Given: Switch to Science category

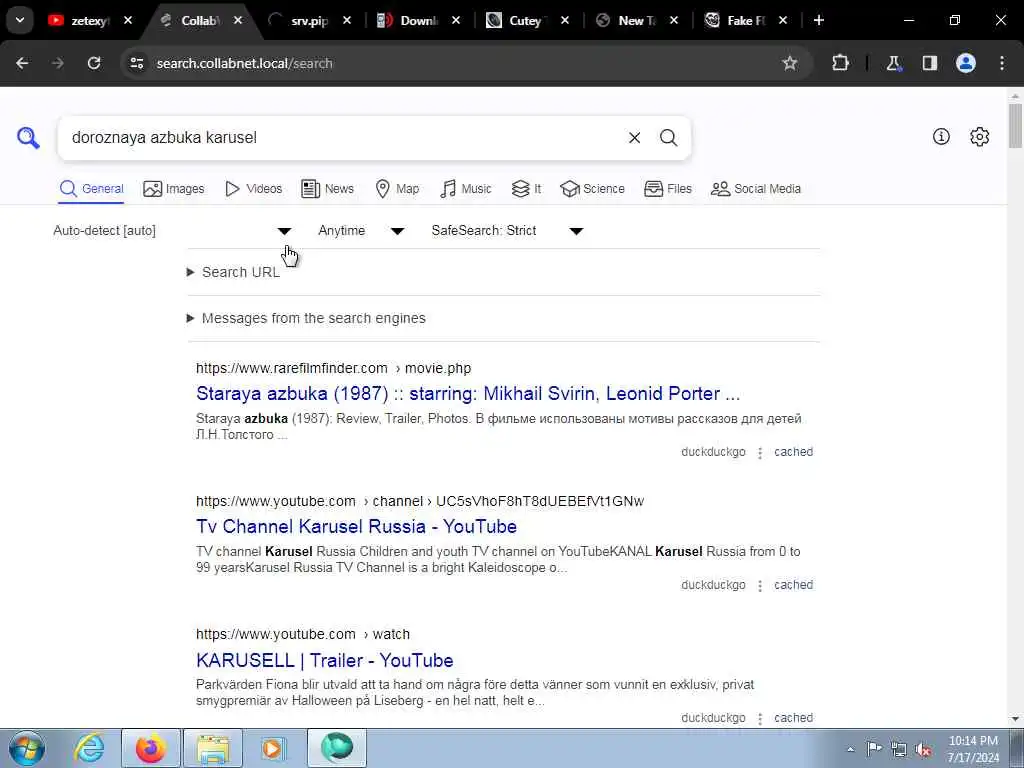Looking at the screenshot, I should (x=592, y=189).
